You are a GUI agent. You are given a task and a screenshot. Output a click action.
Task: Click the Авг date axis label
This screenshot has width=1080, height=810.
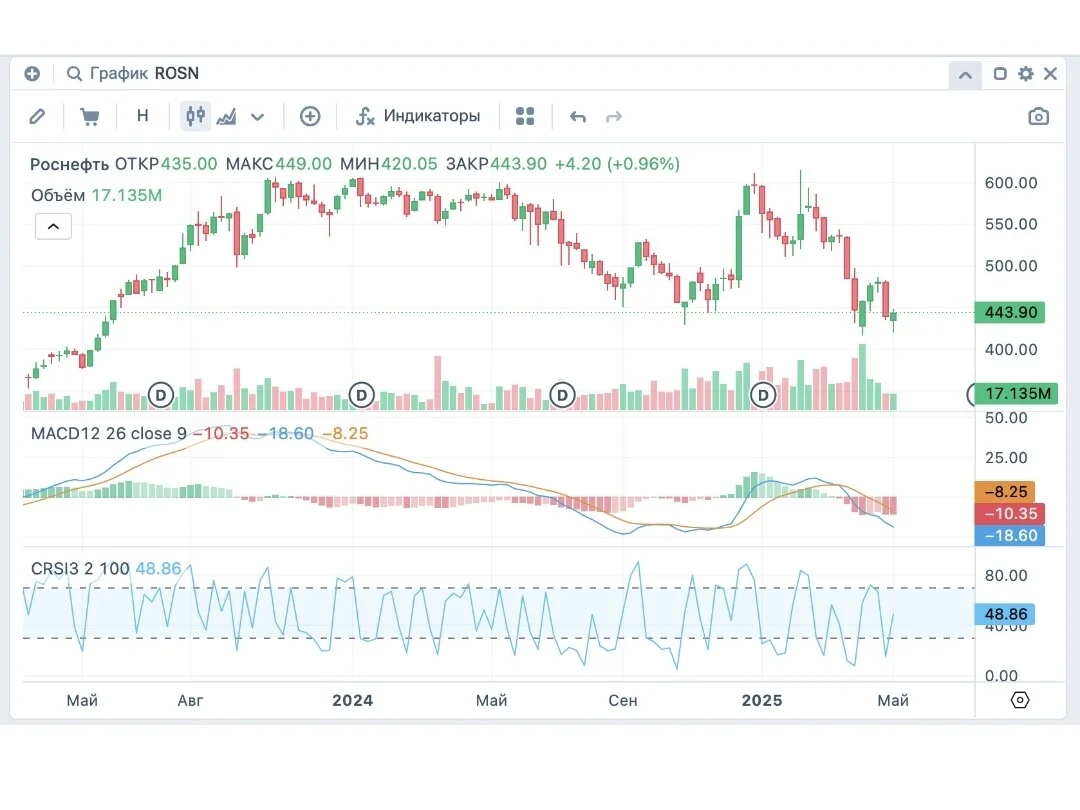click(x=190, y=700)
